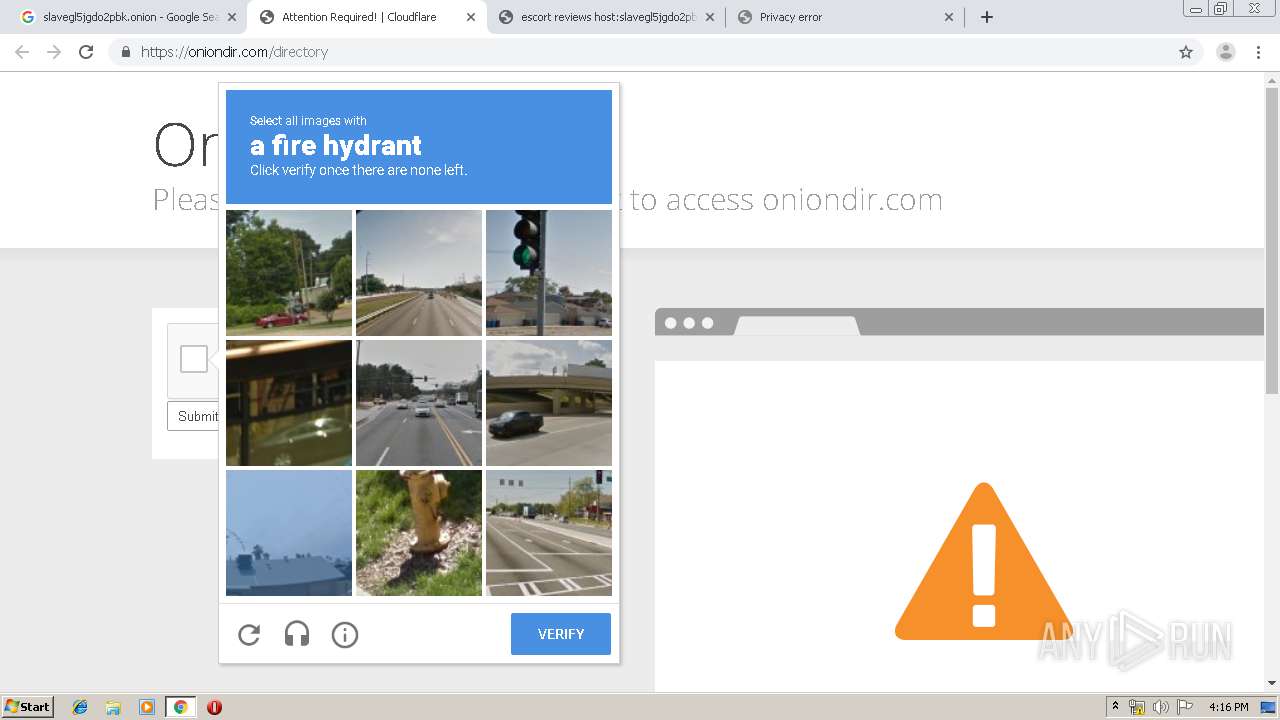Open Windows Media Player from taskbar
Screen dimensions: 1280x720
pos(146,707)
